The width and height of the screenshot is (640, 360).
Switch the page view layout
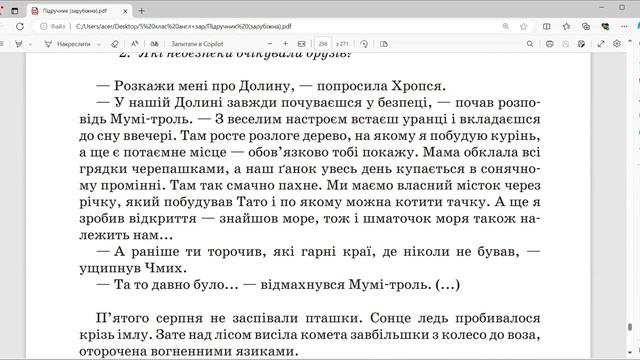(x=384, y=44)
